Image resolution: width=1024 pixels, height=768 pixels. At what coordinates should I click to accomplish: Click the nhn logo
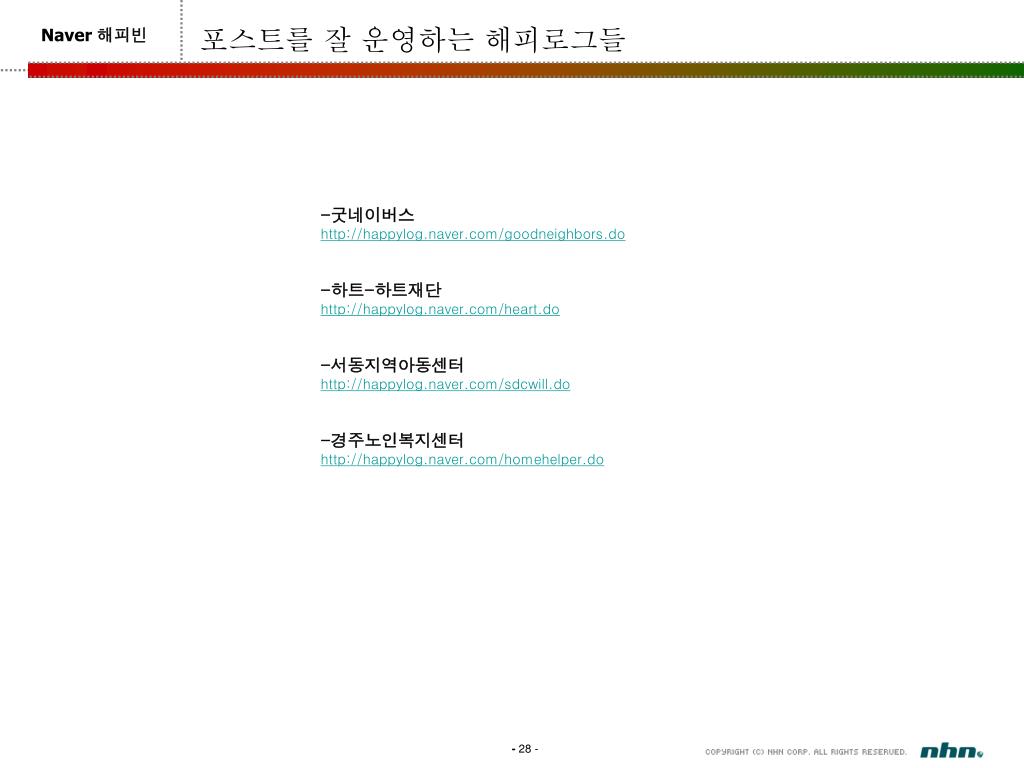tap(952, 751)
